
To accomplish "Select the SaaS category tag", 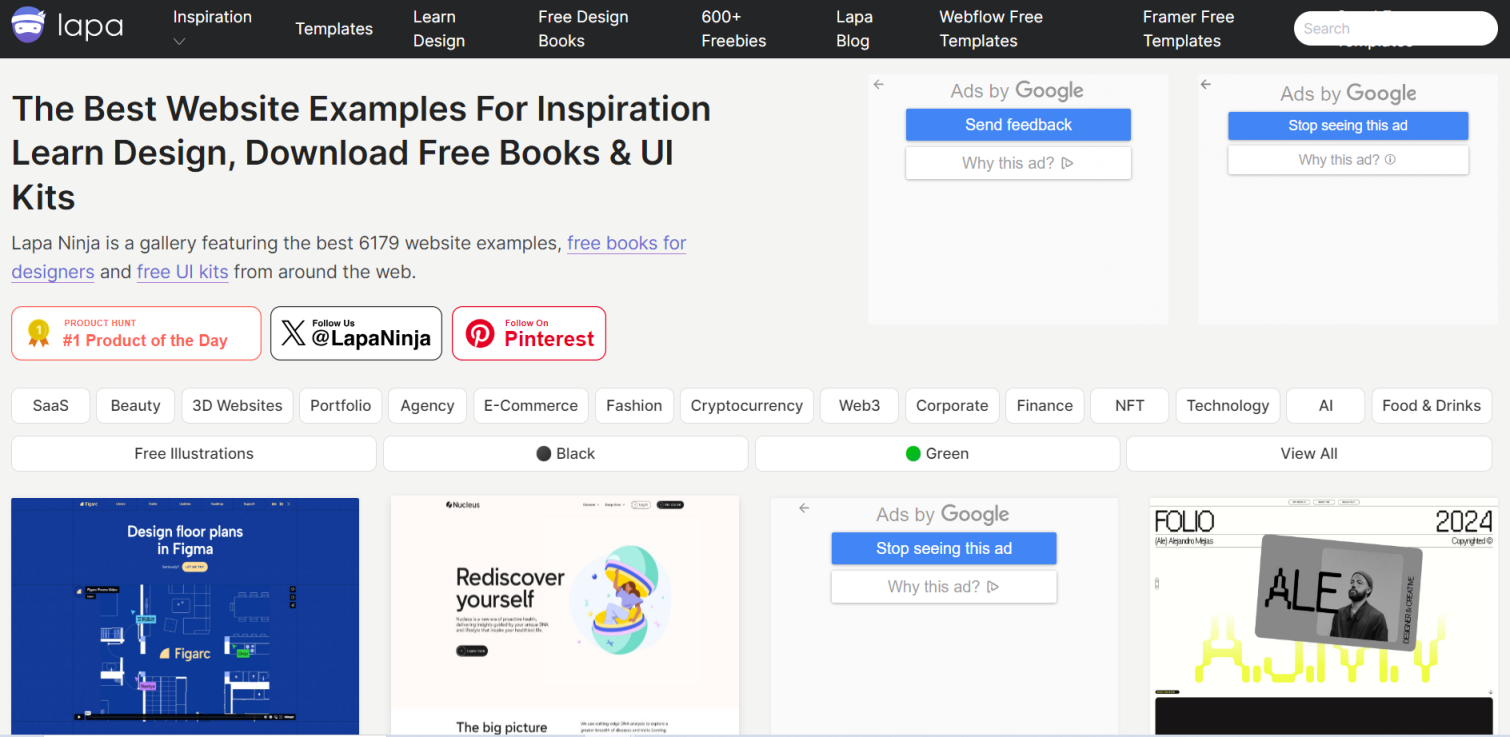I will tap(51, 406).
